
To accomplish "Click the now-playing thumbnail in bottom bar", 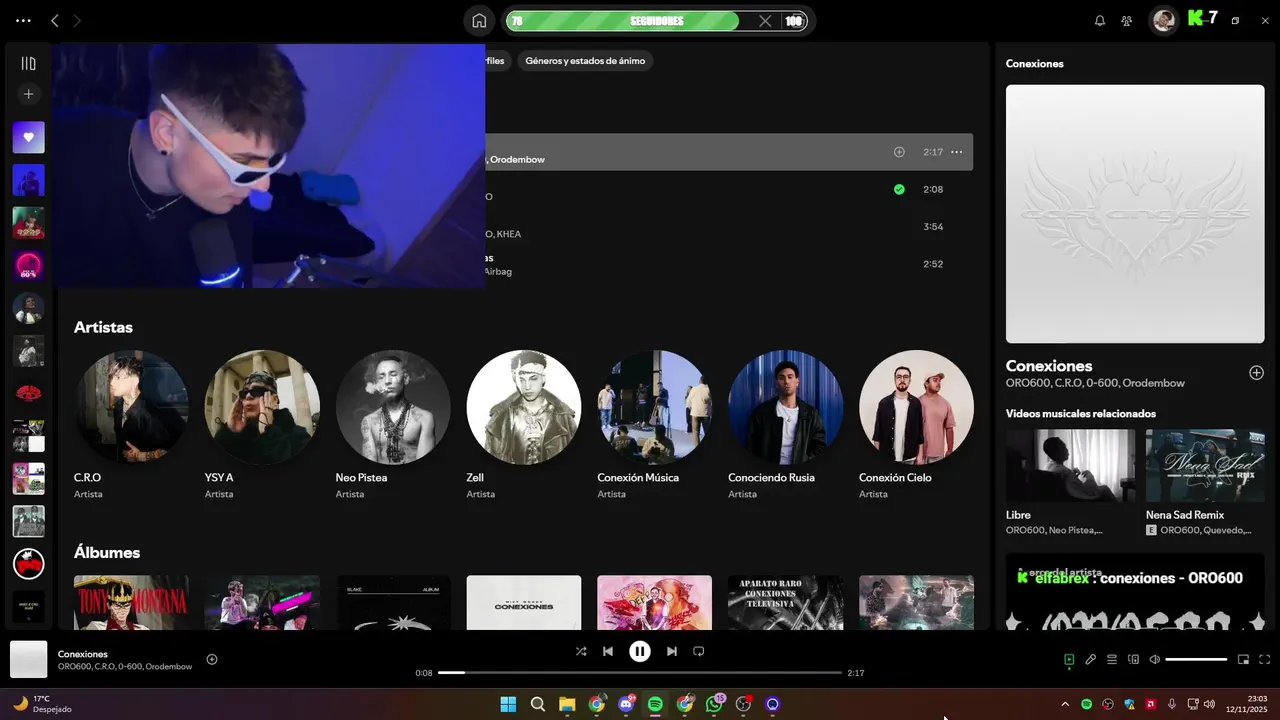I will (x=29, y=660).
